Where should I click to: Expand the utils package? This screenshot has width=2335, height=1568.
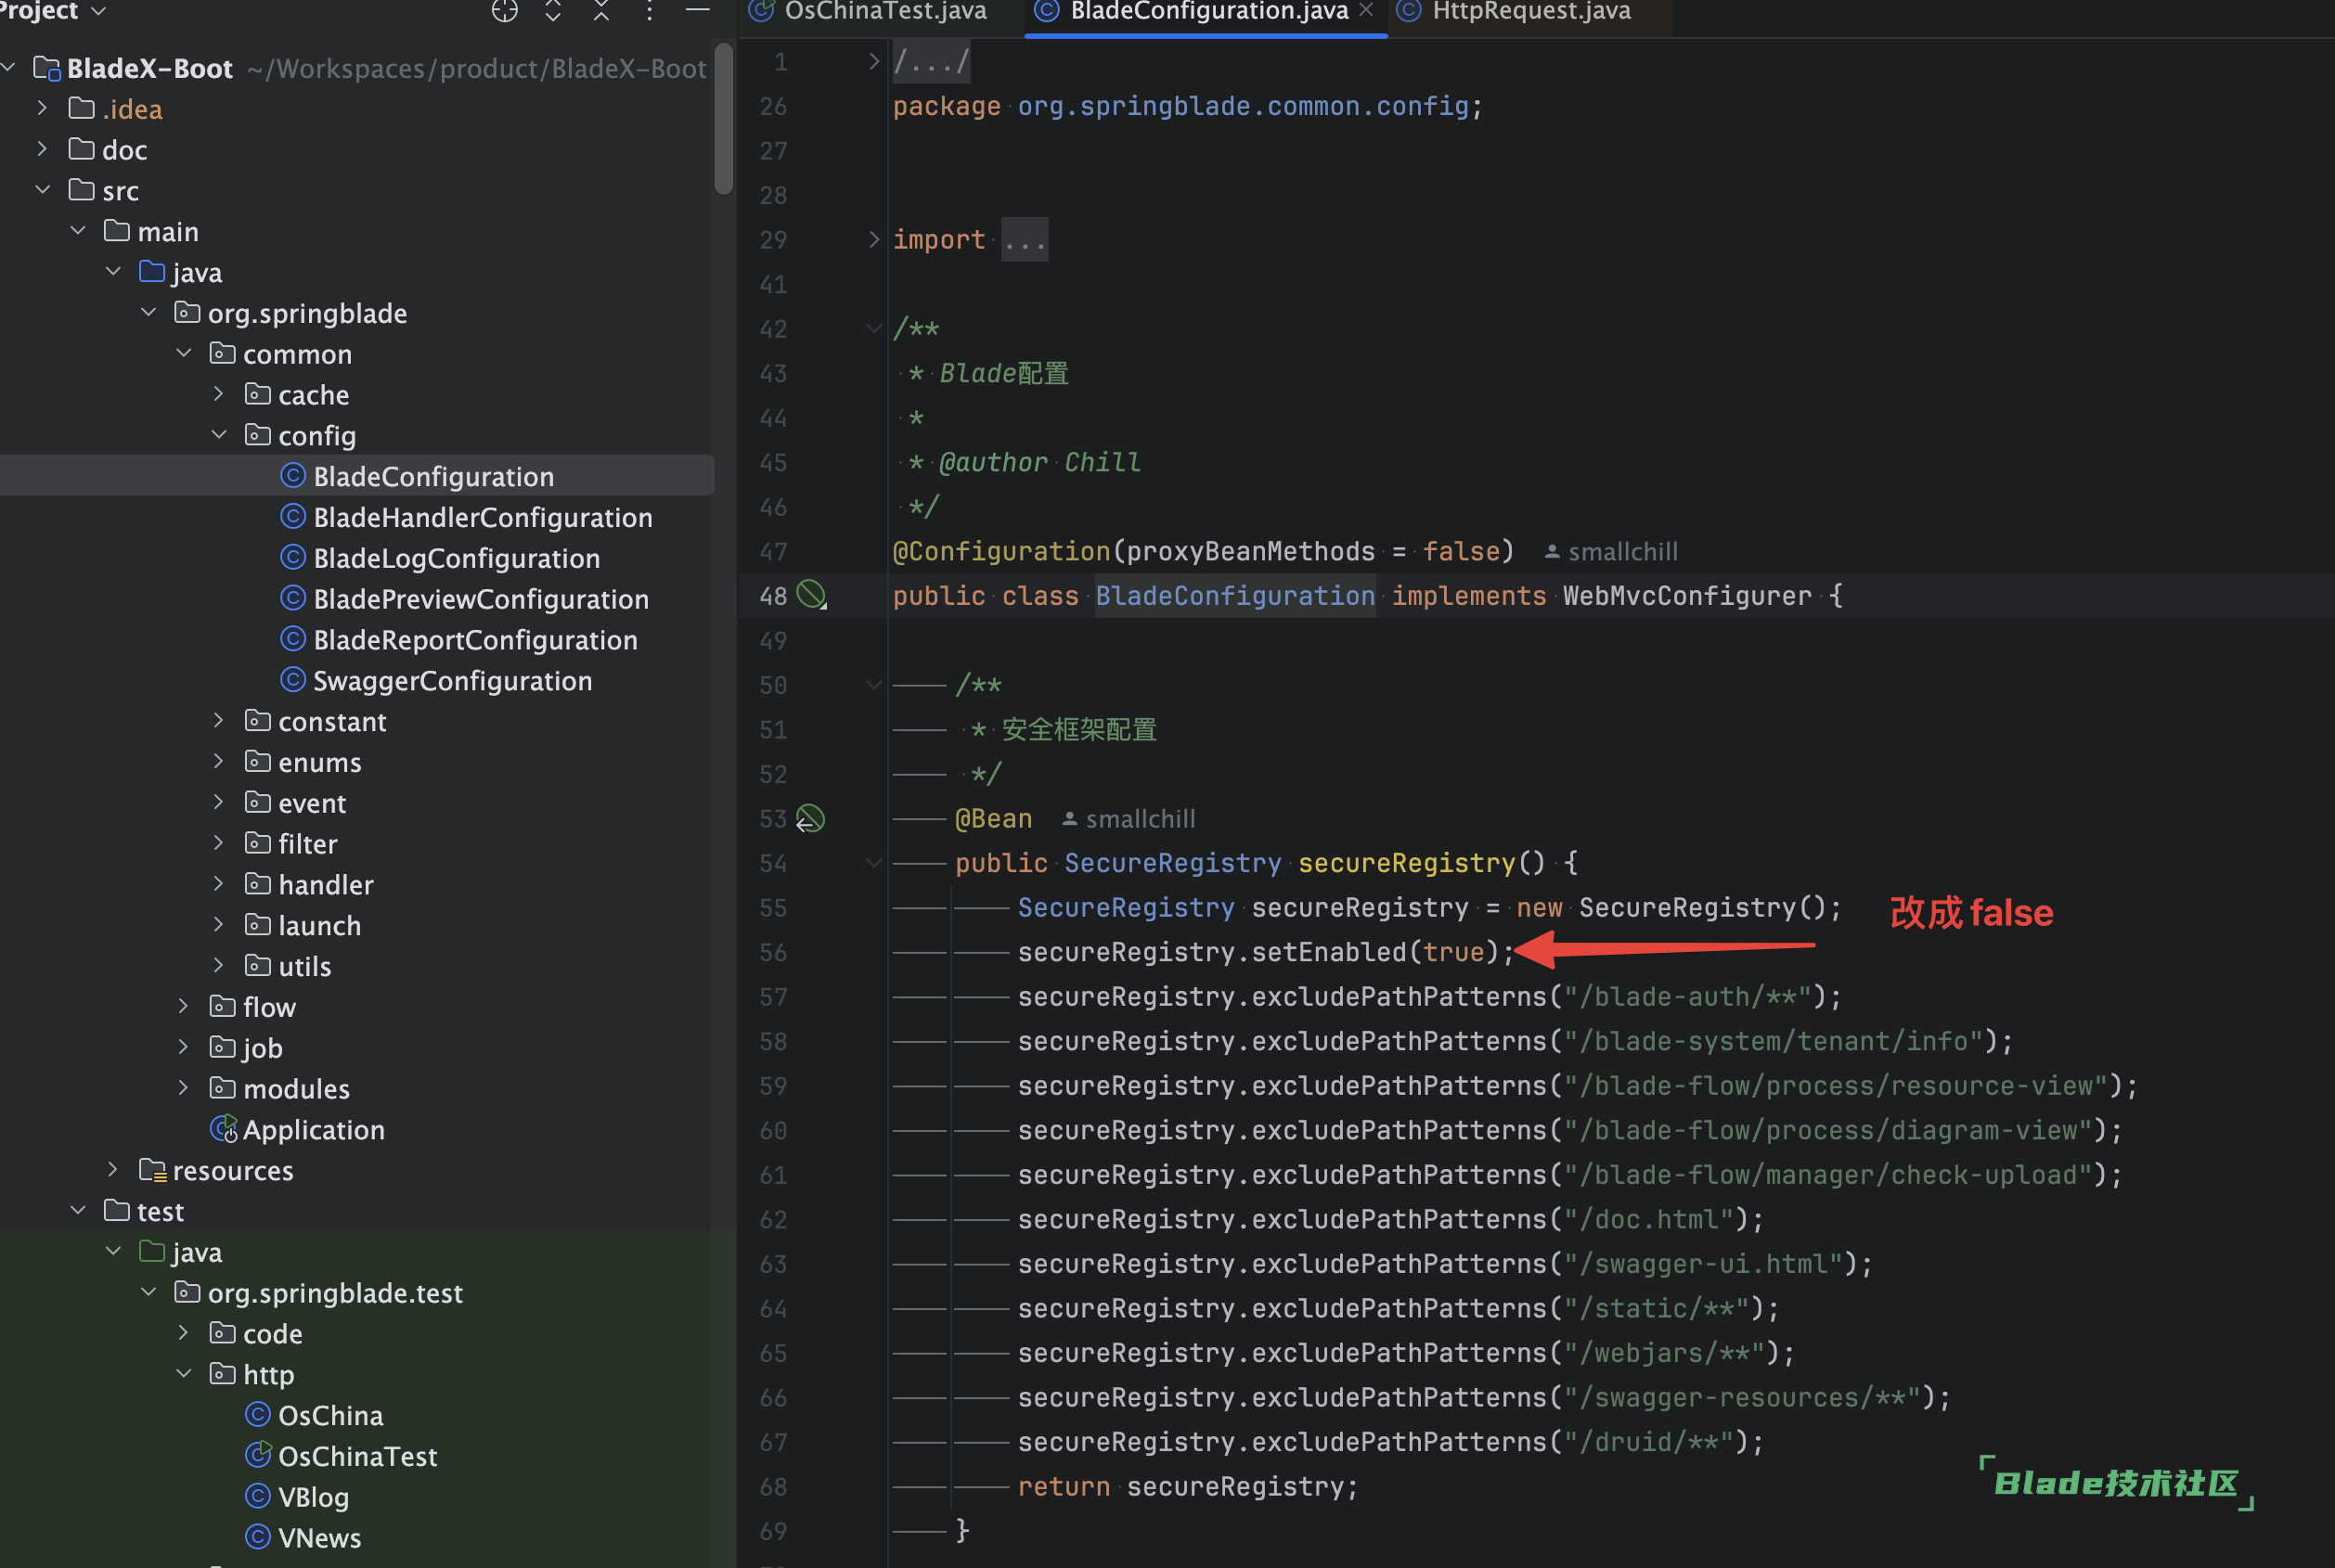[x=219, y=966]
